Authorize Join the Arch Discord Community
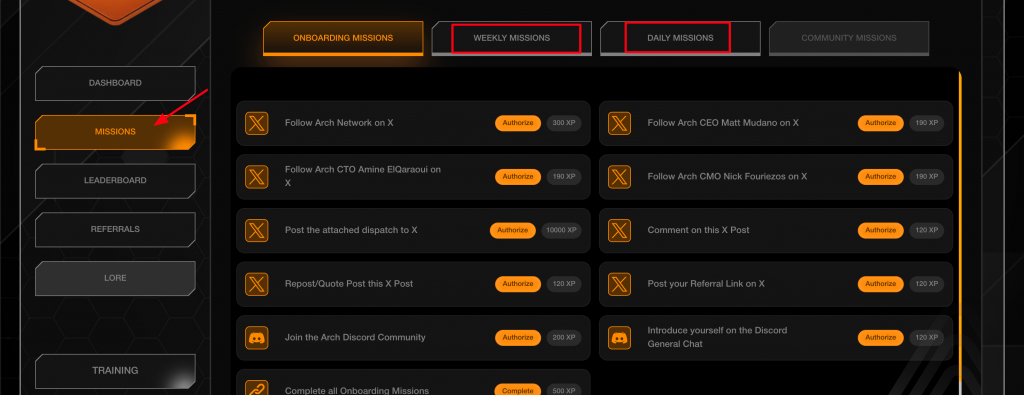The width and height of the screenshot is (1024, 395). pyautogui.click(x=518, y=338)
